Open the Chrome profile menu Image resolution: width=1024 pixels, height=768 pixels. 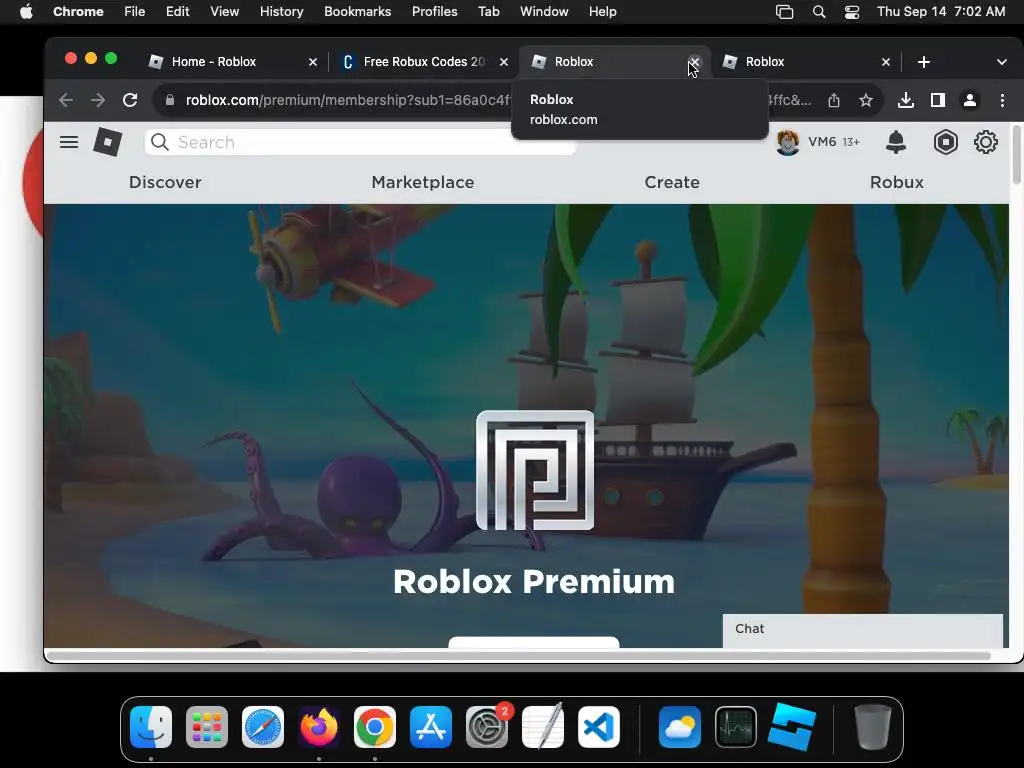pos(970,100)
